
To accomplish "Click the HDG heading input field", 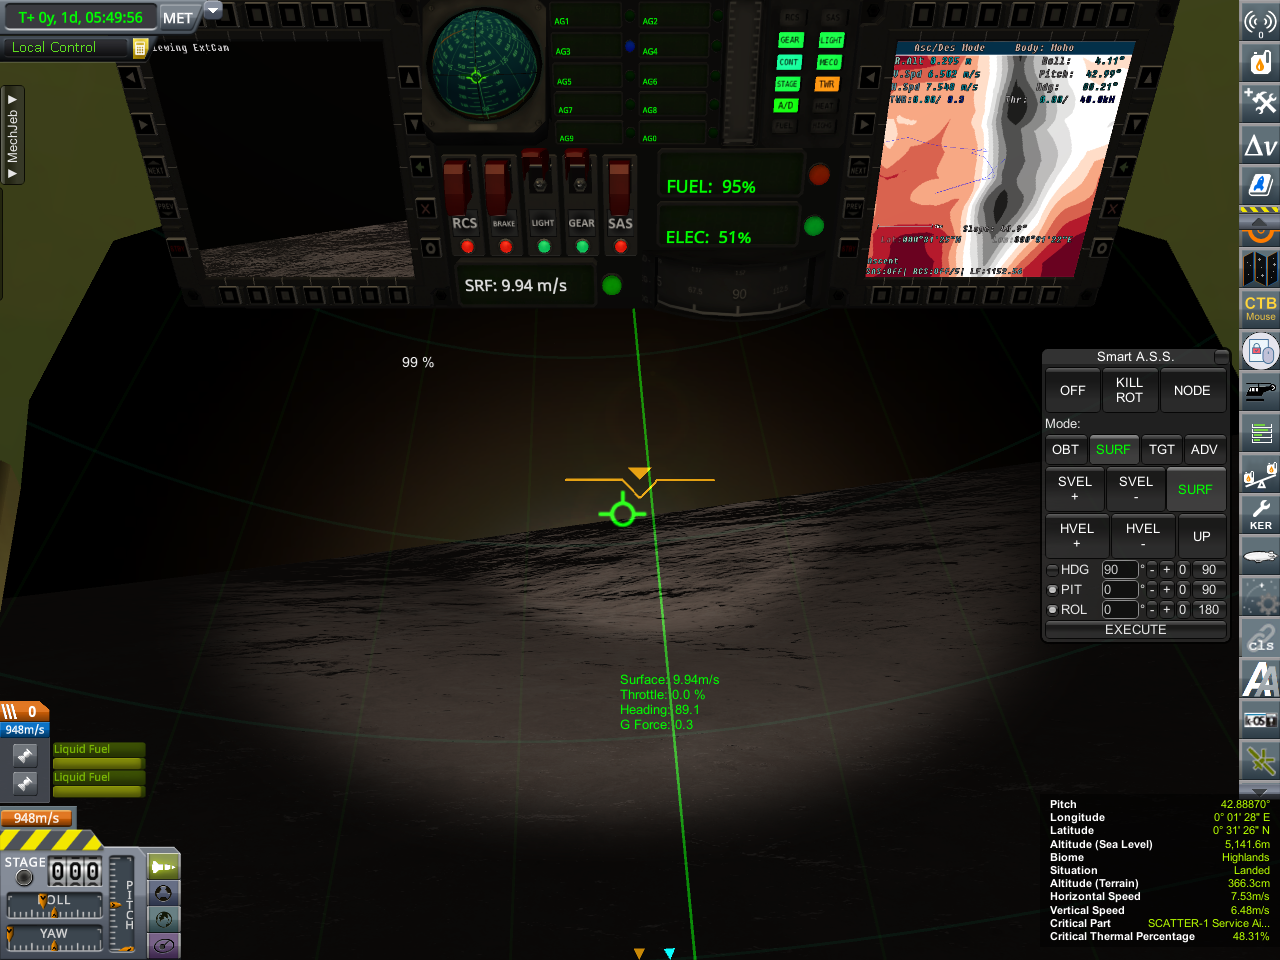I will click(x=1119, y=570).
